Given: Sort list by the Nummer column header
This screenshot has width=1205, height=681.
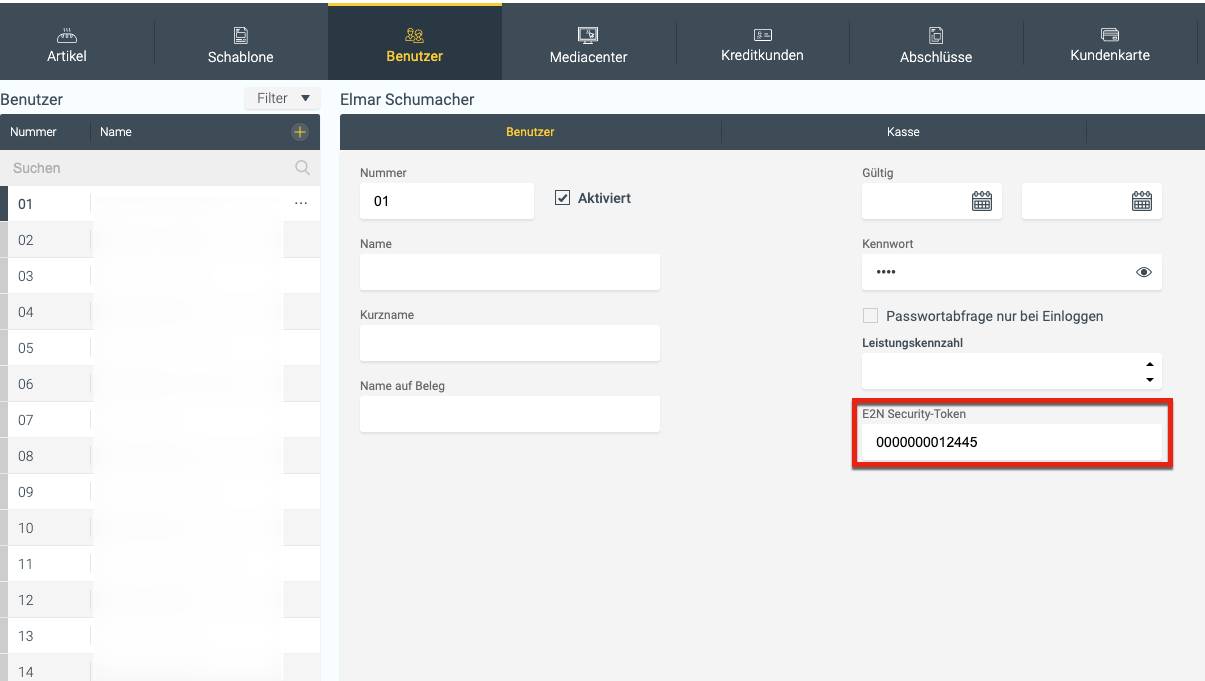Looking at the screenshot, I should point(34,132).
